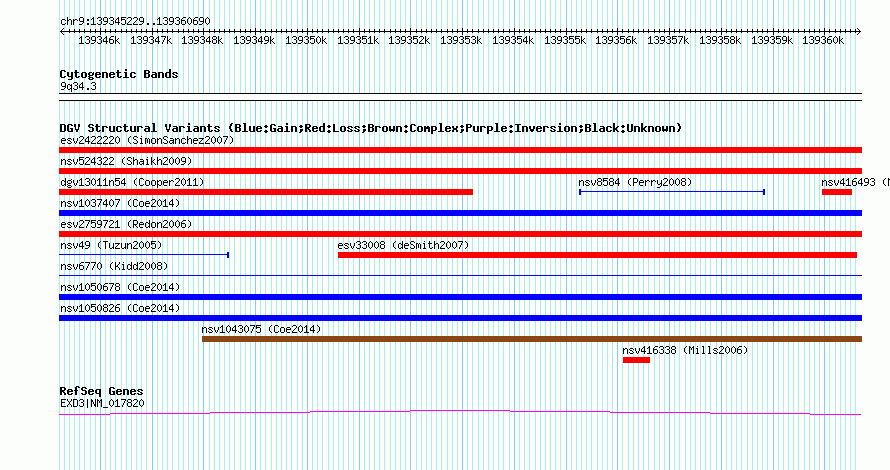Click the nsv416338 (Mills2006) small red bar

pyautogui.click(x=636, y=360)
